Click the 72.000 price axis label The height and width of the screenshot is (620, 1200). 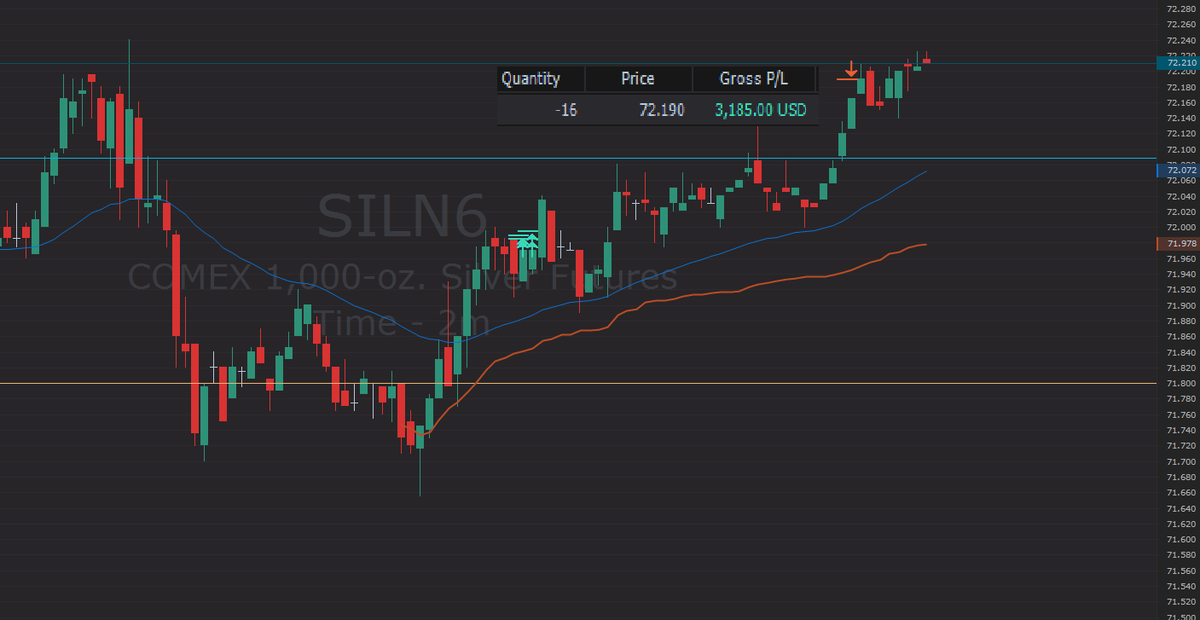1181,227
